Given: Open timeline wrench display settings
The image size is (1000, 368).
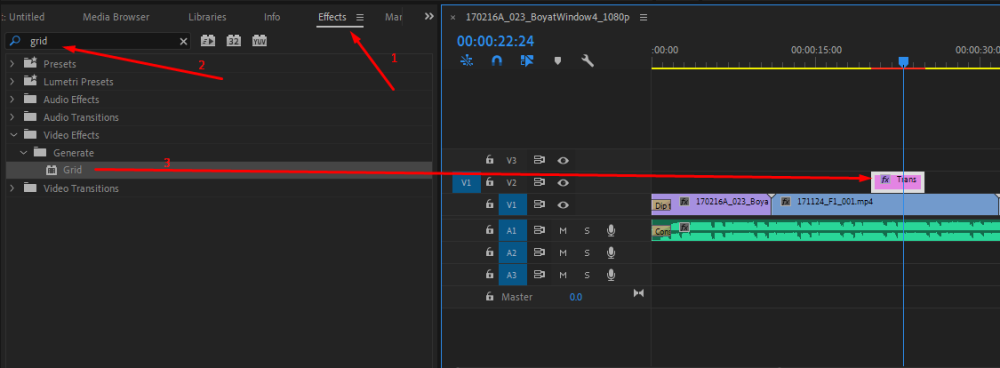Looking at the screenshot, I should [x=587, y=61].
